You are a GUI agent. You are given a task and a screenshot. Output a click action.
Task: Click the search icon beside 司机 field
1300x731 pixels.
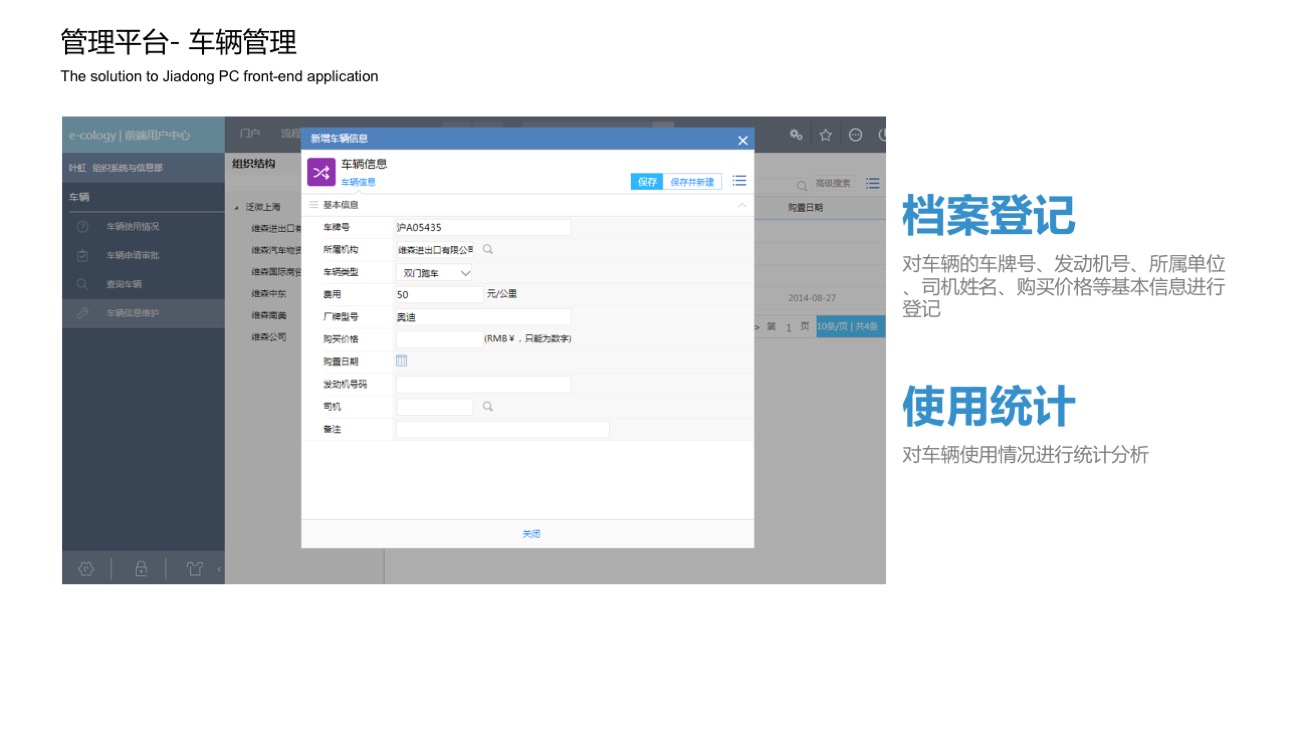point(488,407)
